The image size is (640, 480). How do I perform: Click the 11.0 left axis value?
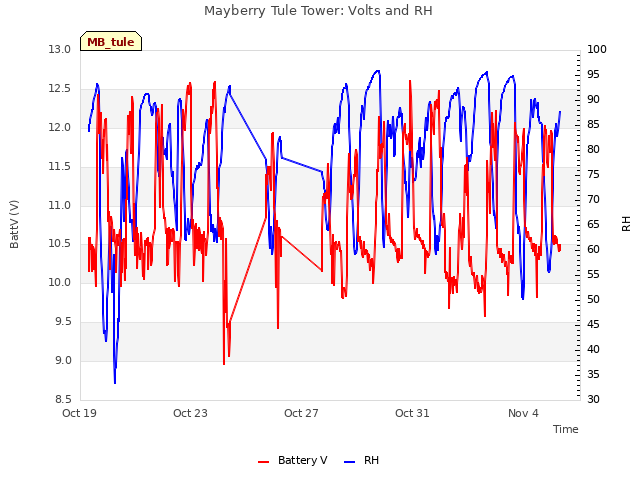point(60,205)
